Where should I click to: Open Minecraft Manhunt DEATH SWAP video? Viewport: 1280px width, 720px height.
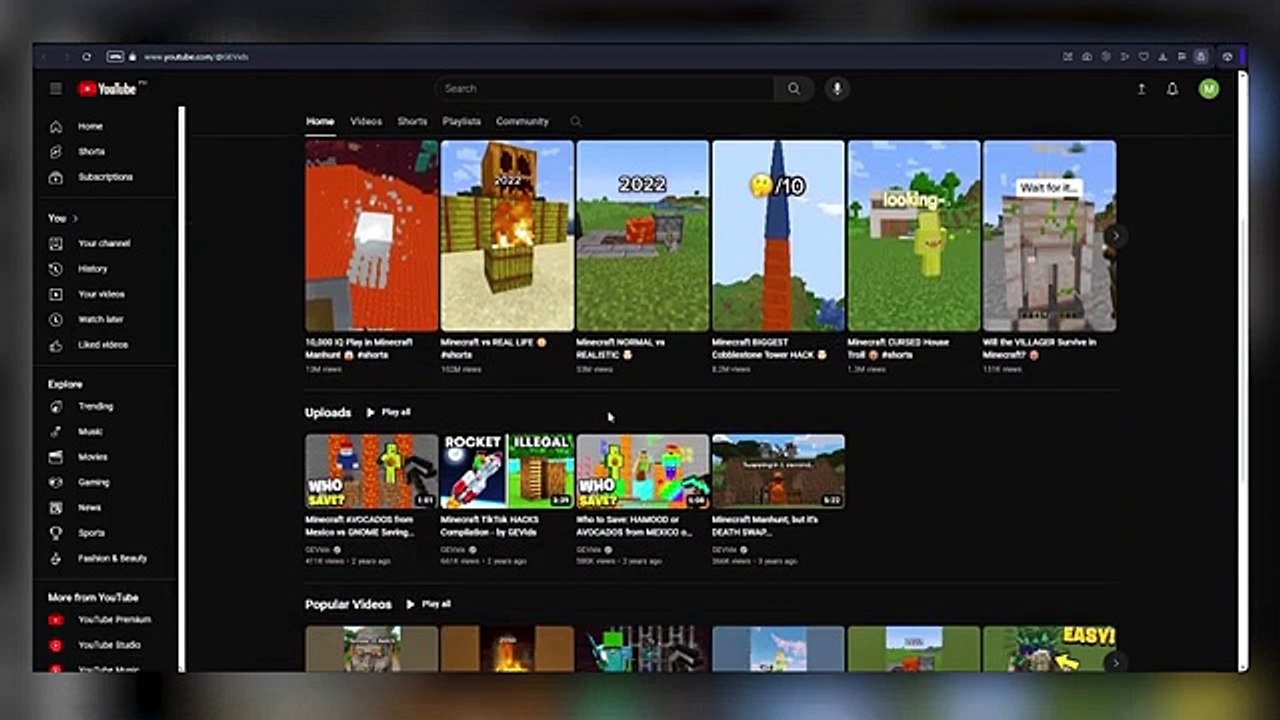[778, 471]
